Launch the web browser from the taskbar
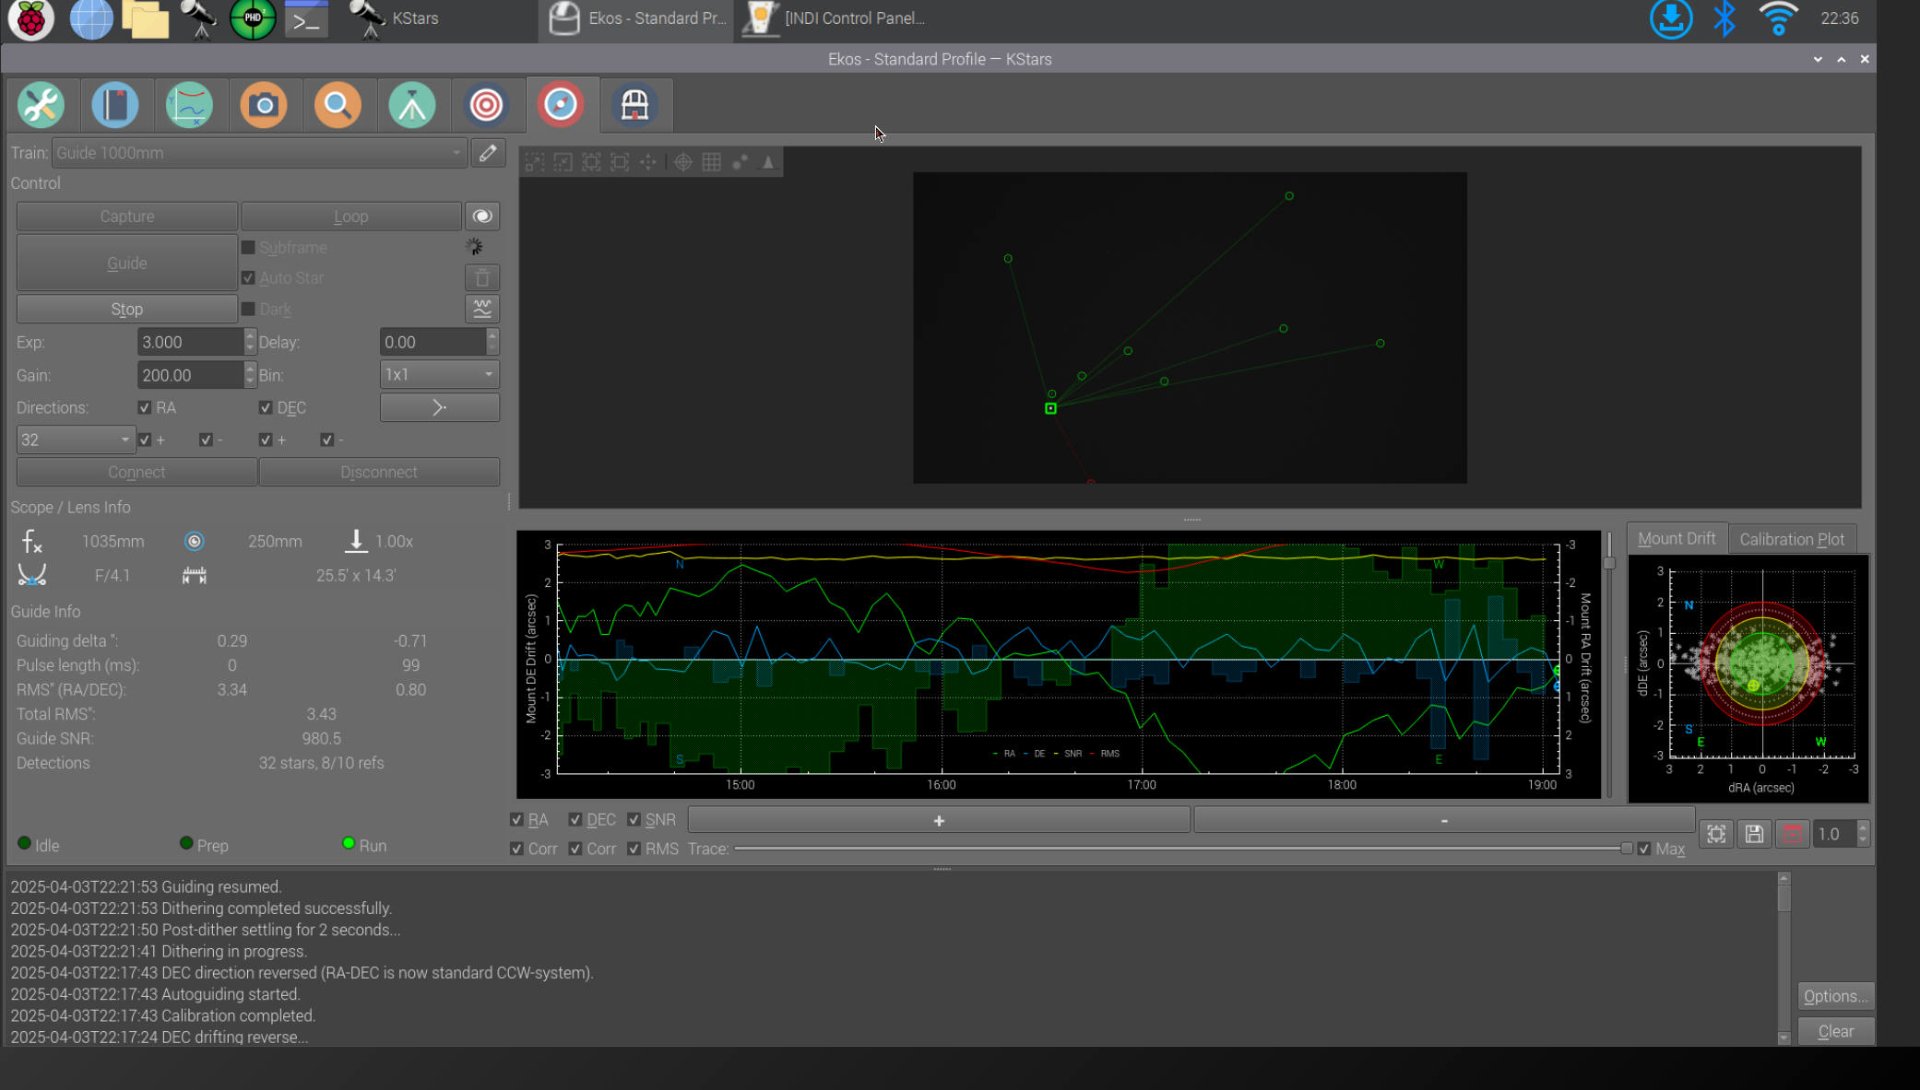This screenshot has height=1090, width=1920. (x=91, y=19)
